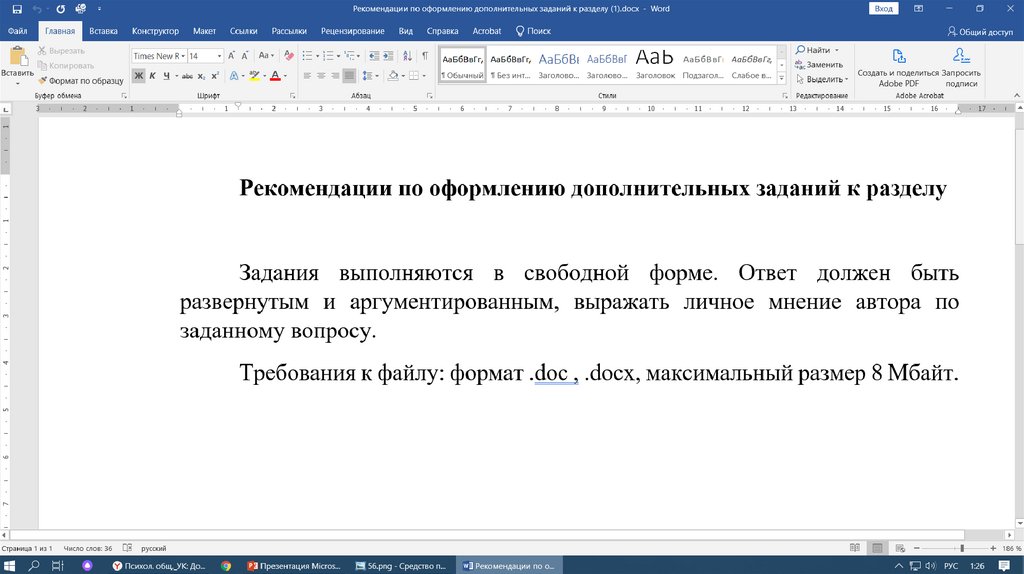Apply the Text Effects icon
This screenshot has height=574, width=1024.
click(x=234, y=76)
